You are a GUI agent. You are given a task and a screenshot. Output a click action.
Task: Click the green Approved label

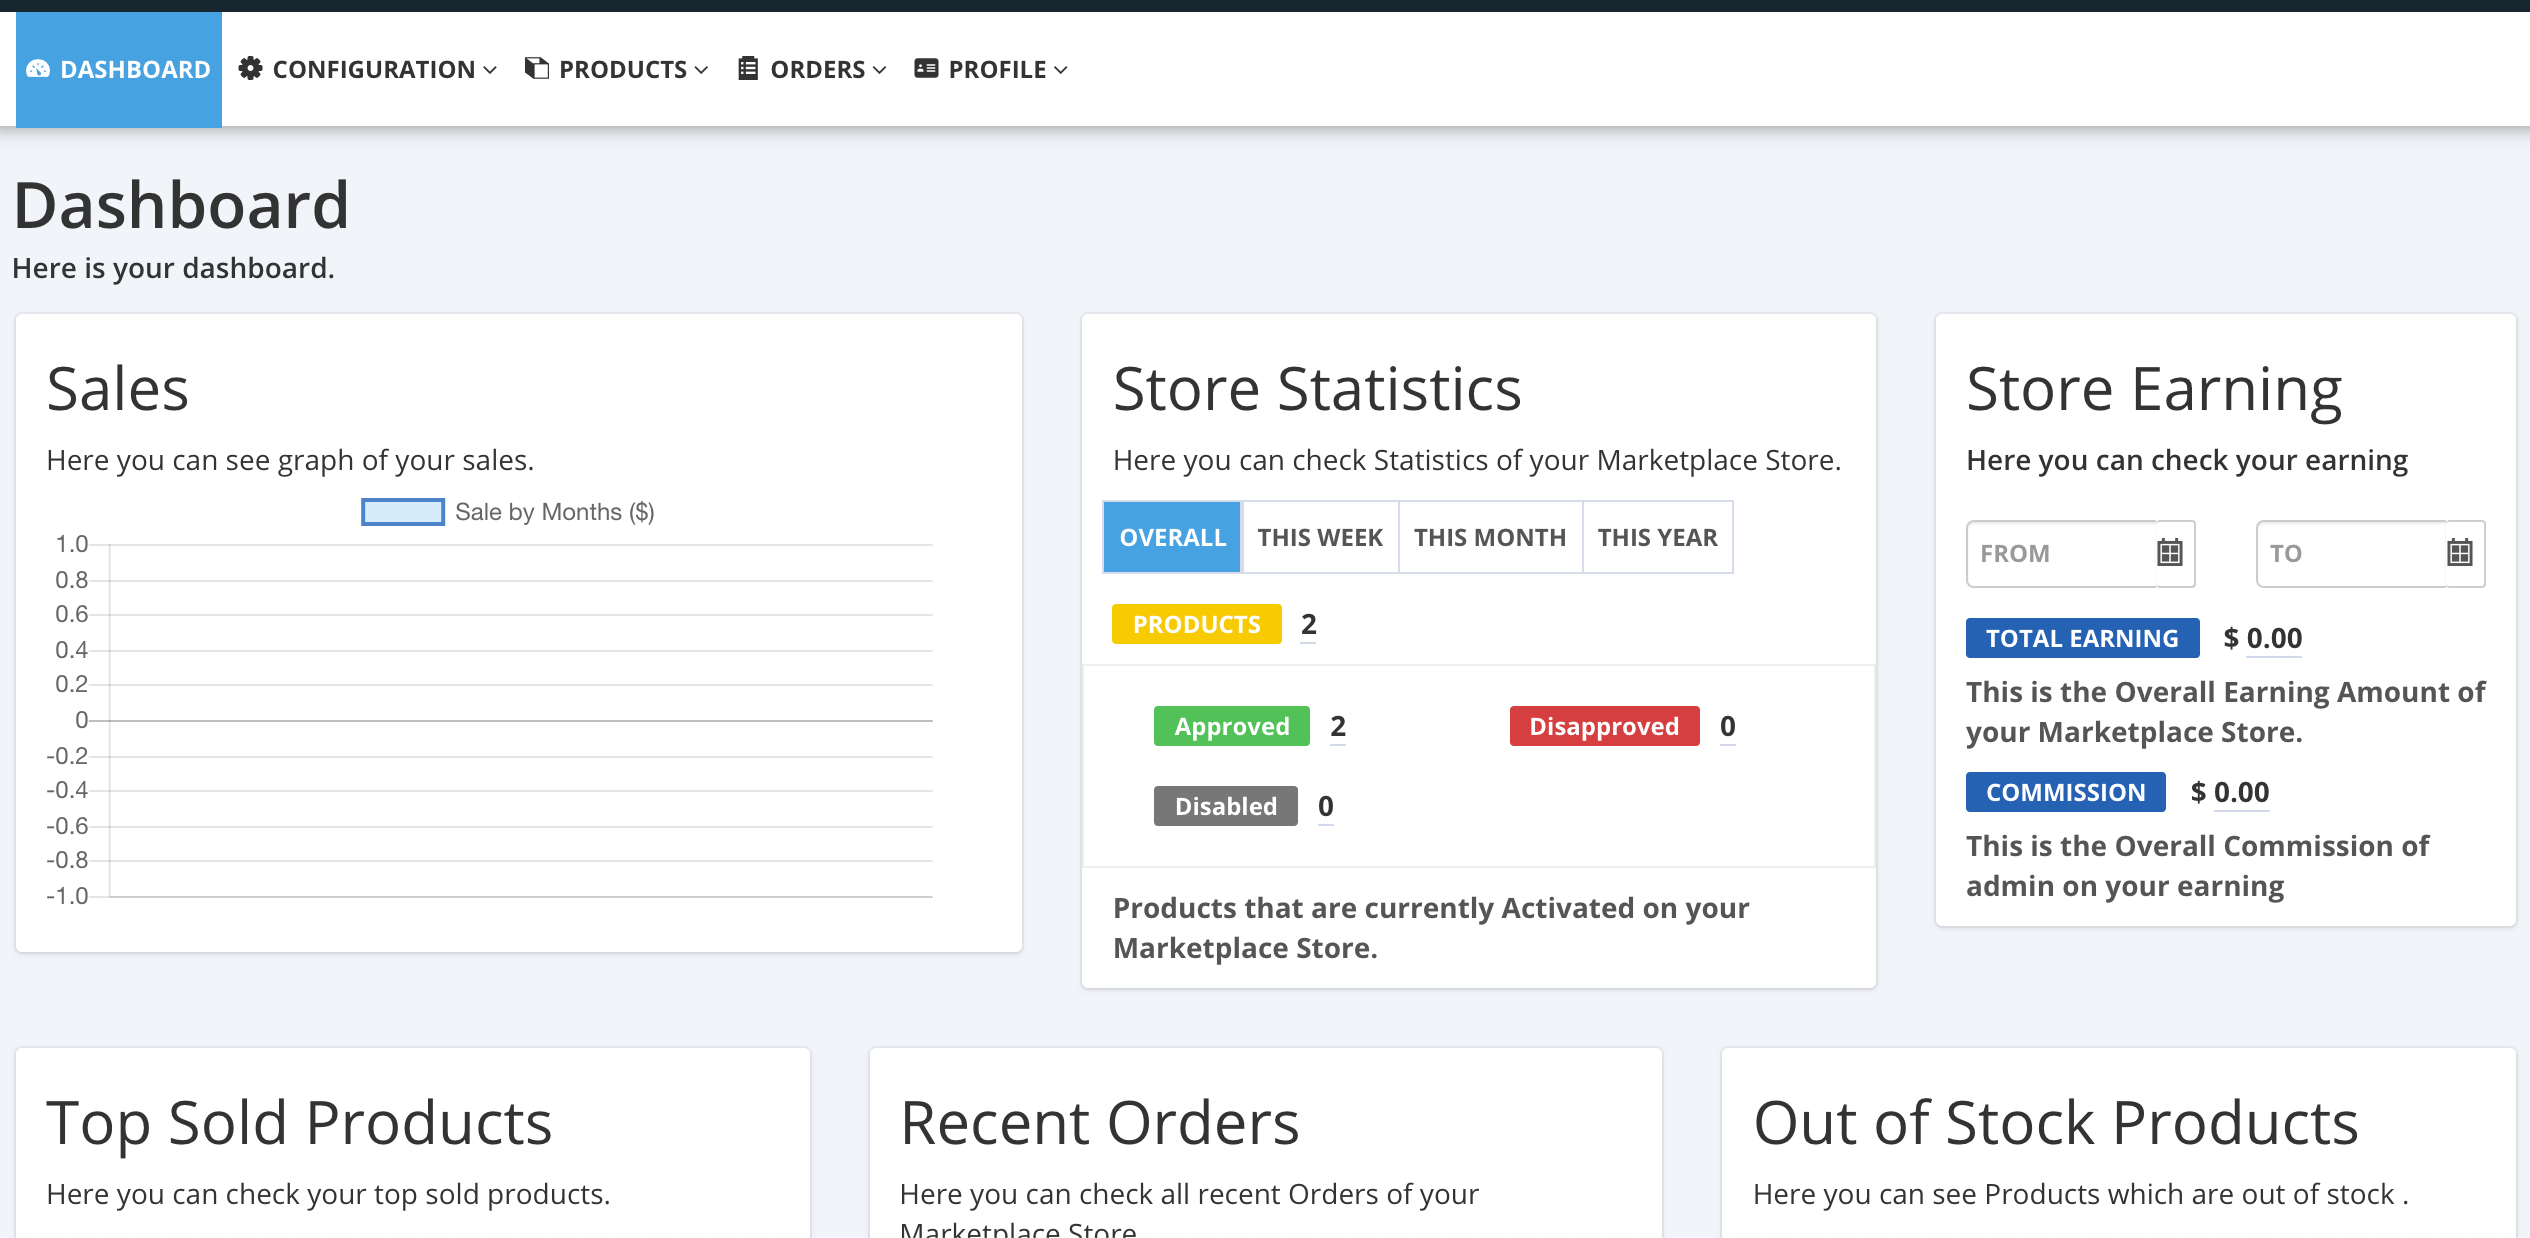pos(1231,726)
